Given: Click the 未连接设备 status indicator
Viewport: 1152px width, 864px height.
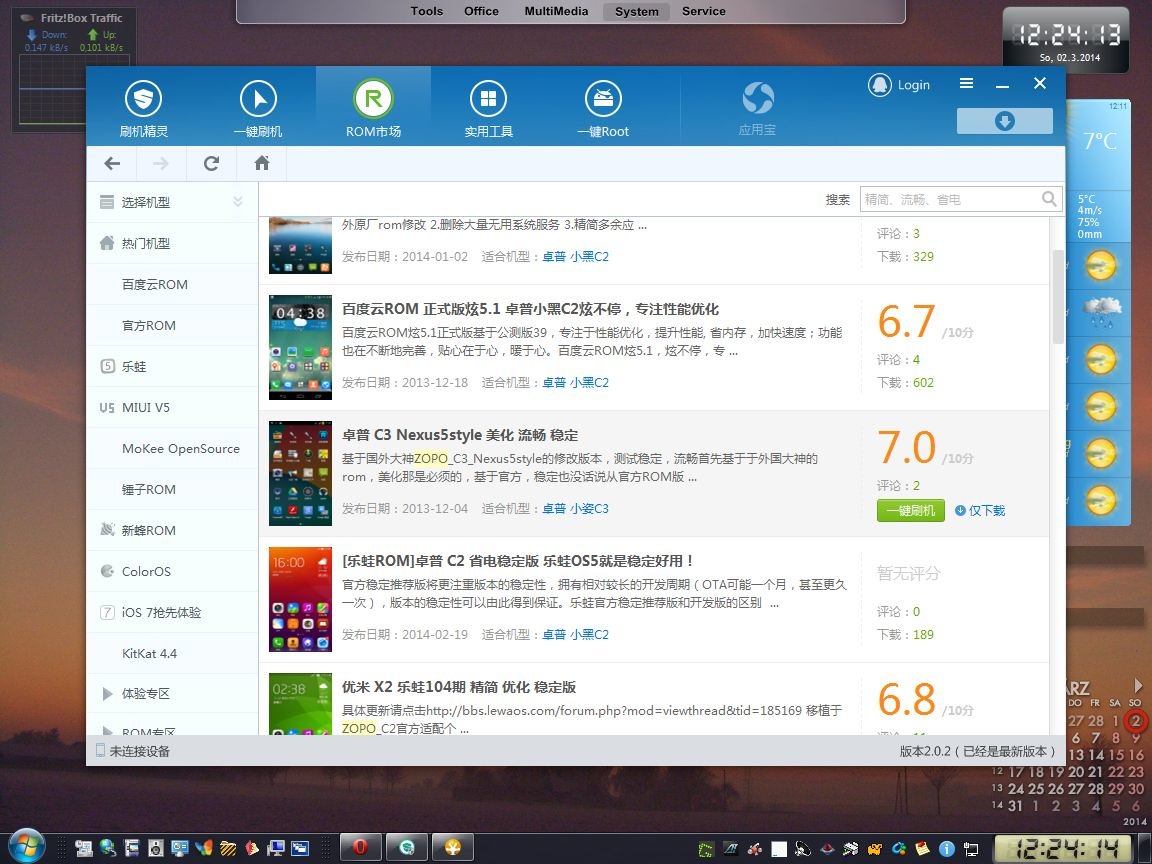Looking at the screenshot, I should [133, 751].
